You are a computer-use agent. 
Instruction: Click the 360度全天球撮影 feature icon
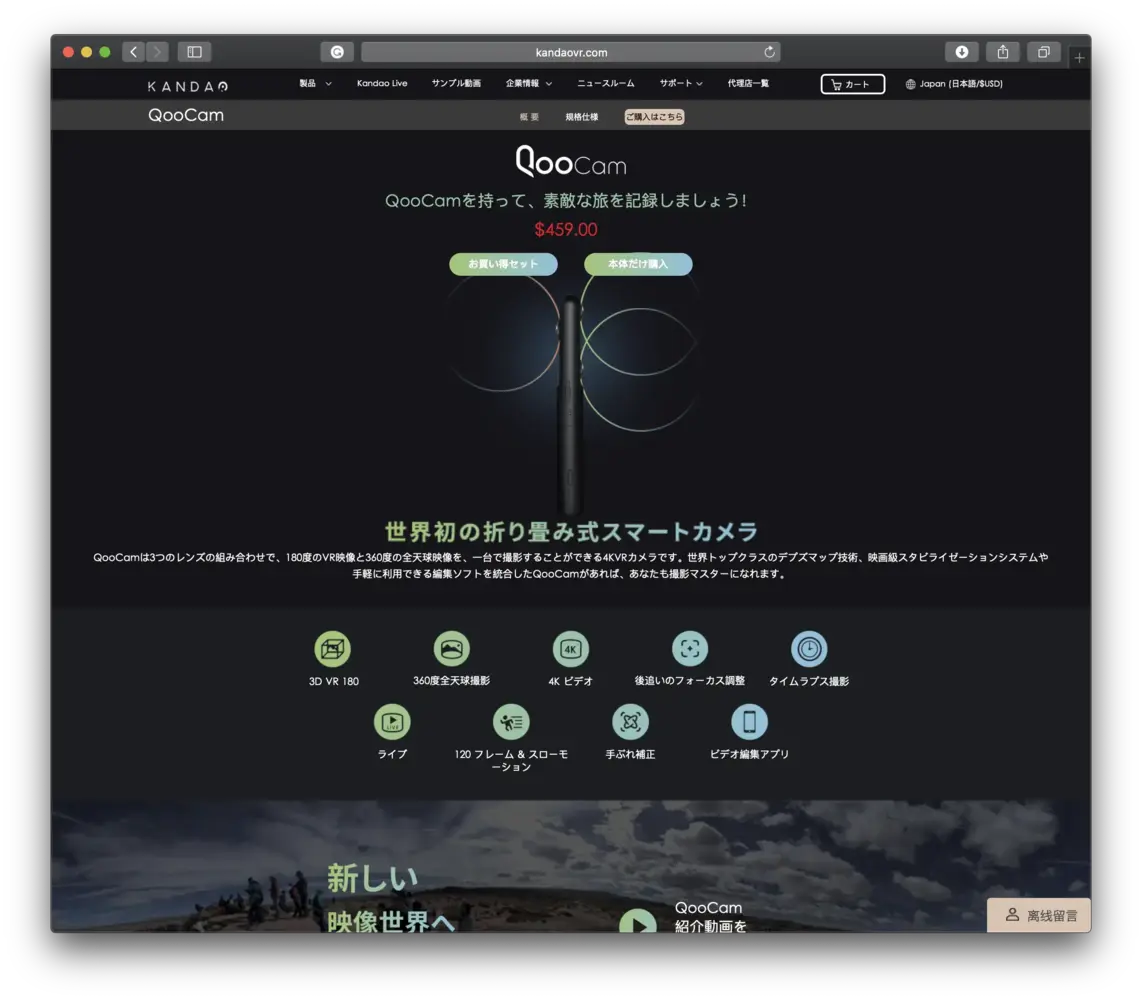[452, 649]
